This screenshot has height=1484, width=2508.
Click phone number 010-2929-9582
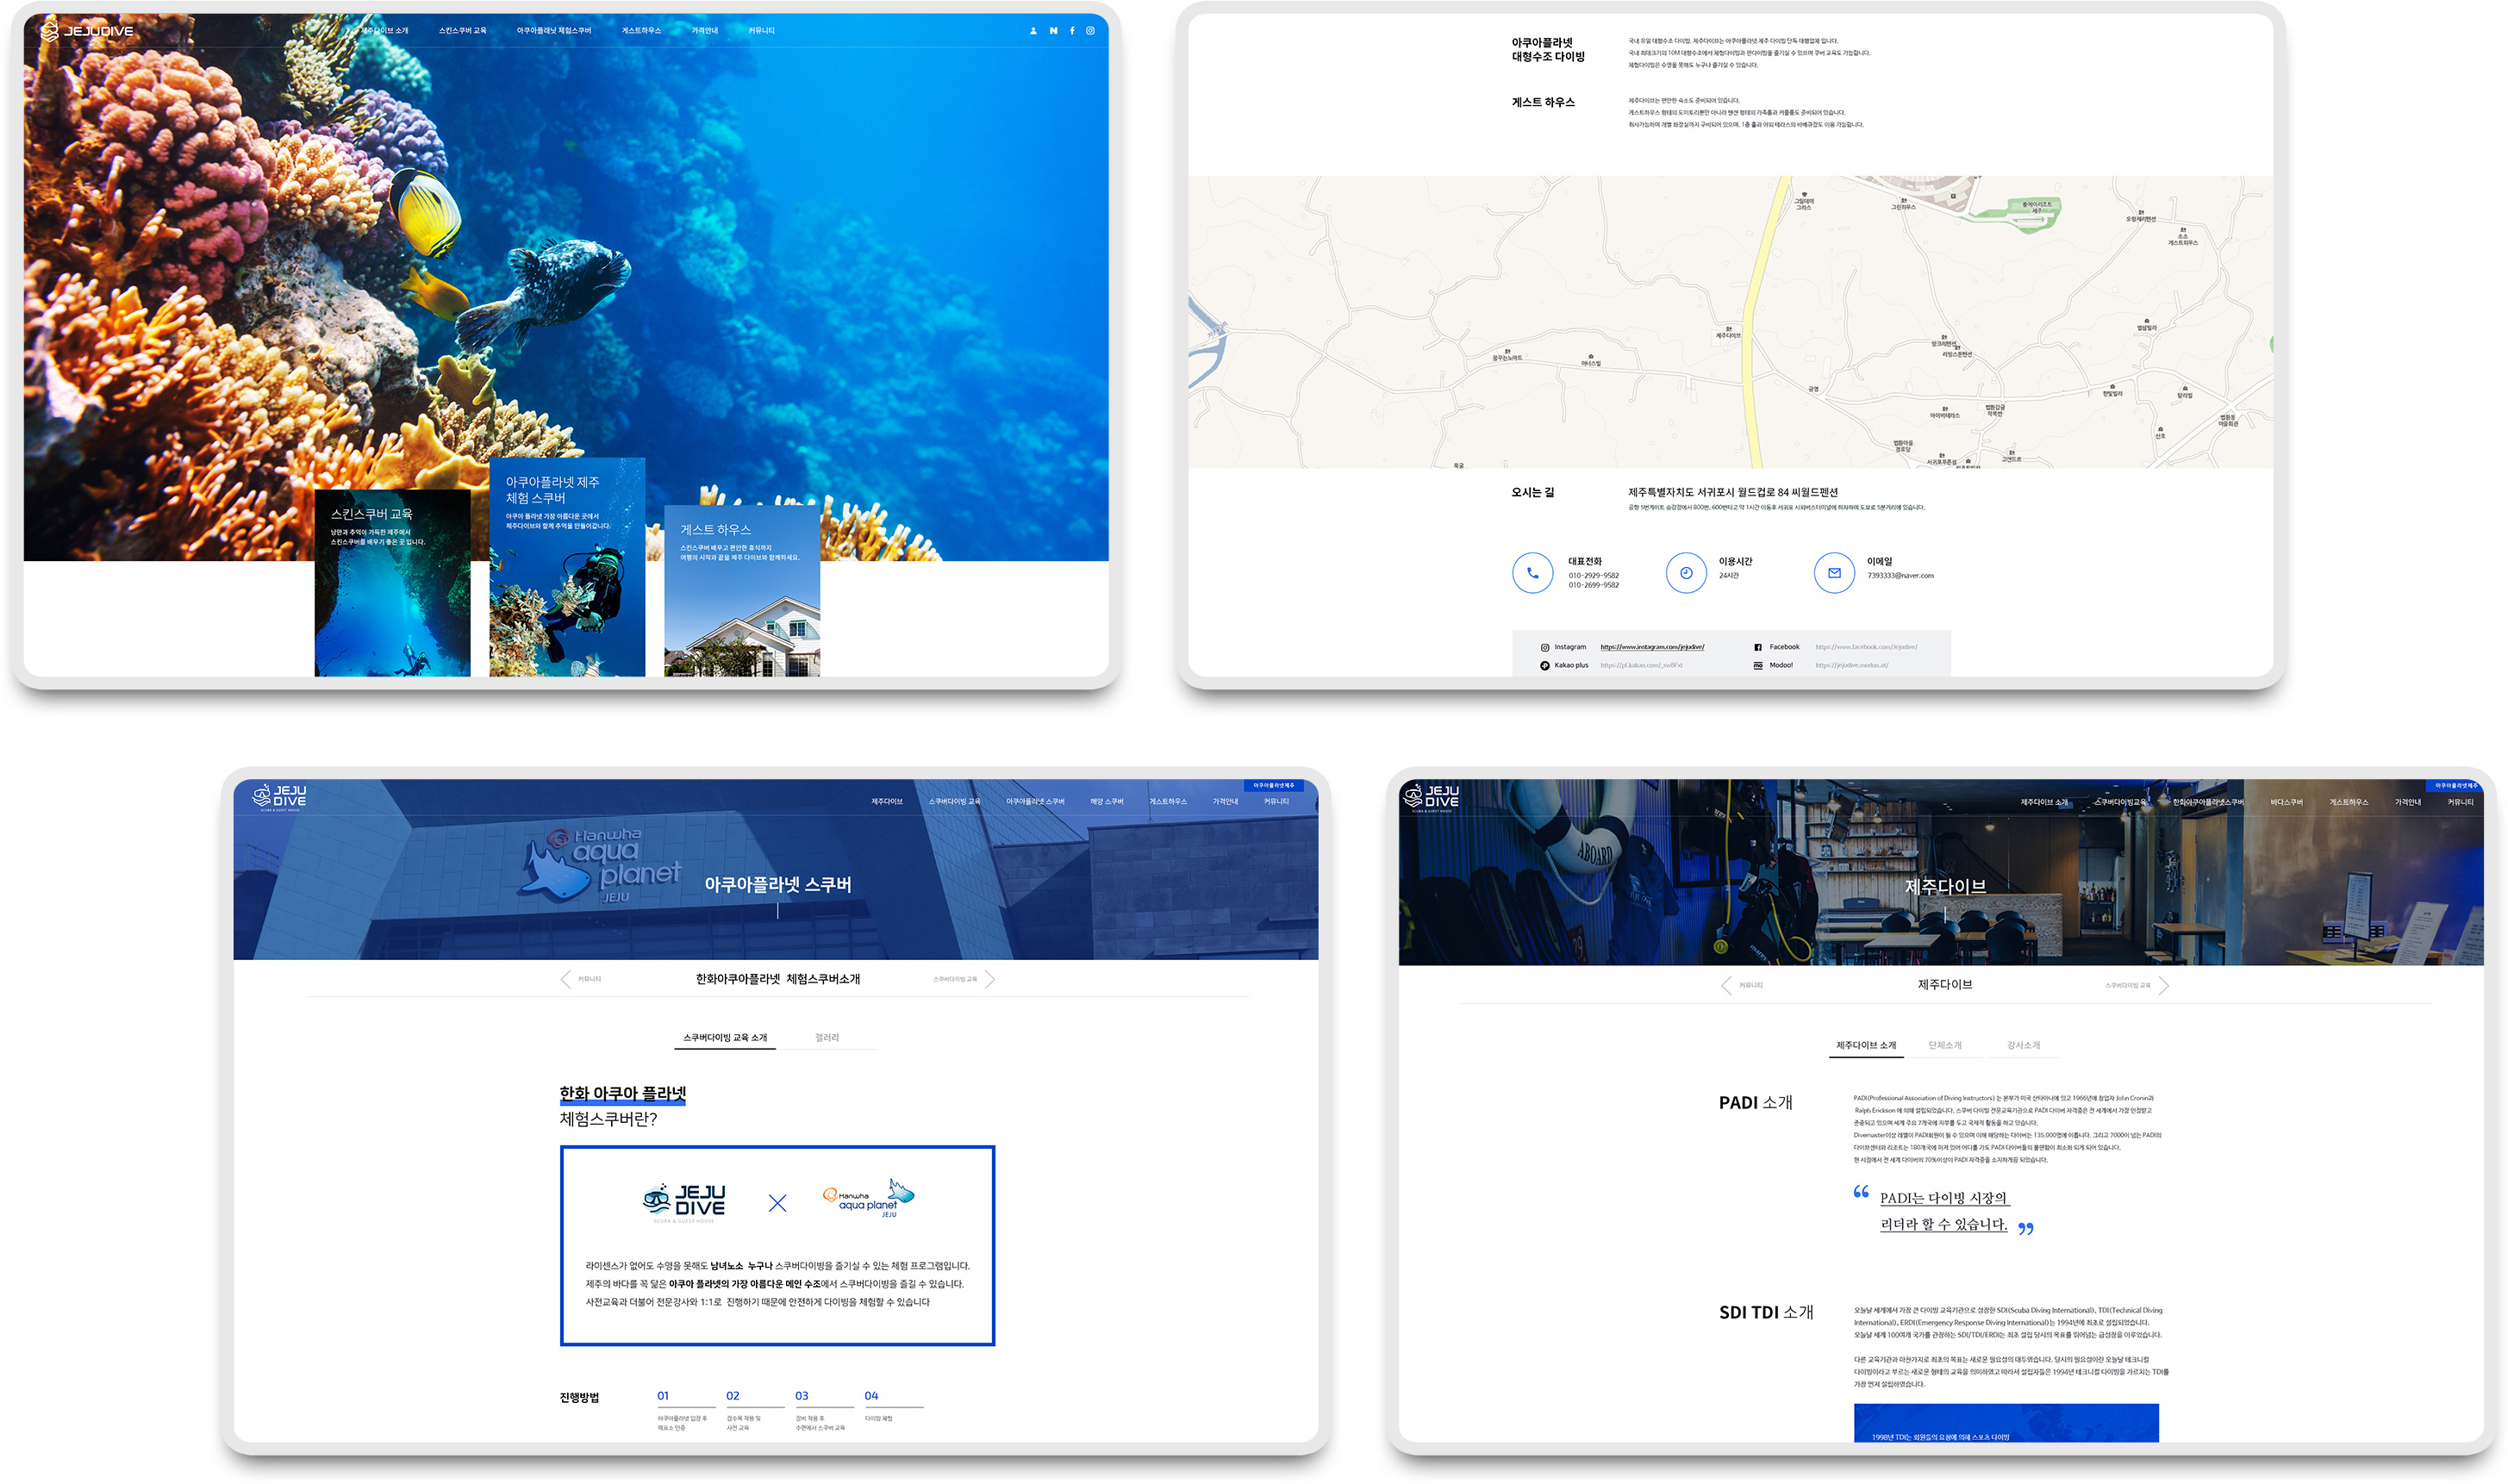1593,576
